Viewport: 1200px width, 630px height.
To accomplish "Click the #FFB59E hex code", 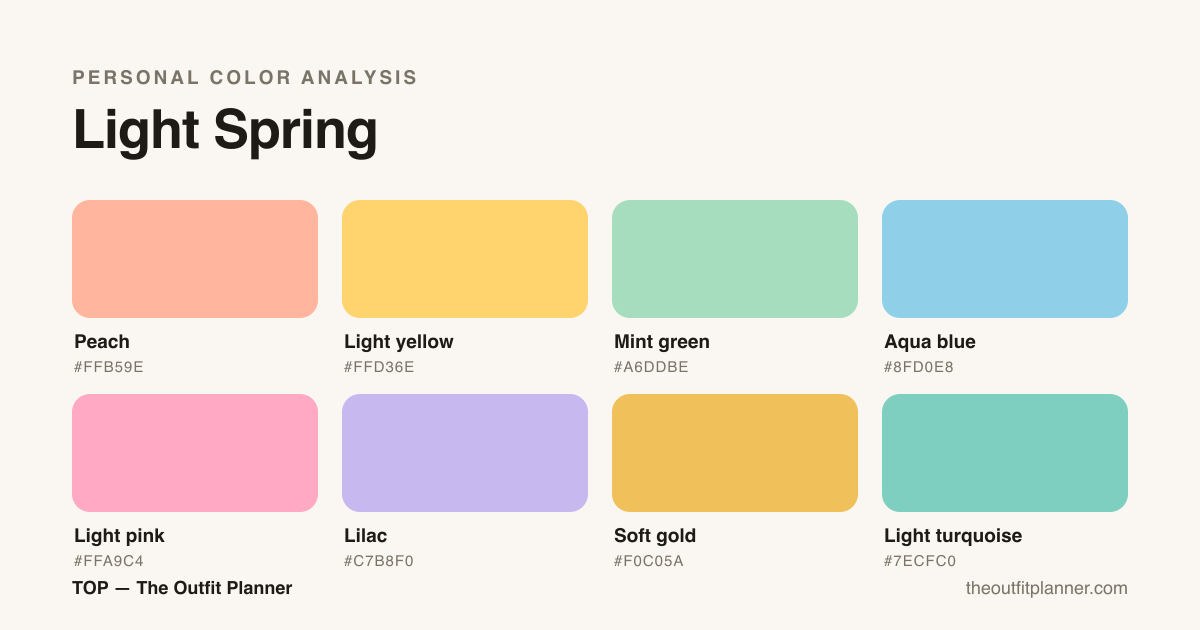I will 109,367.
